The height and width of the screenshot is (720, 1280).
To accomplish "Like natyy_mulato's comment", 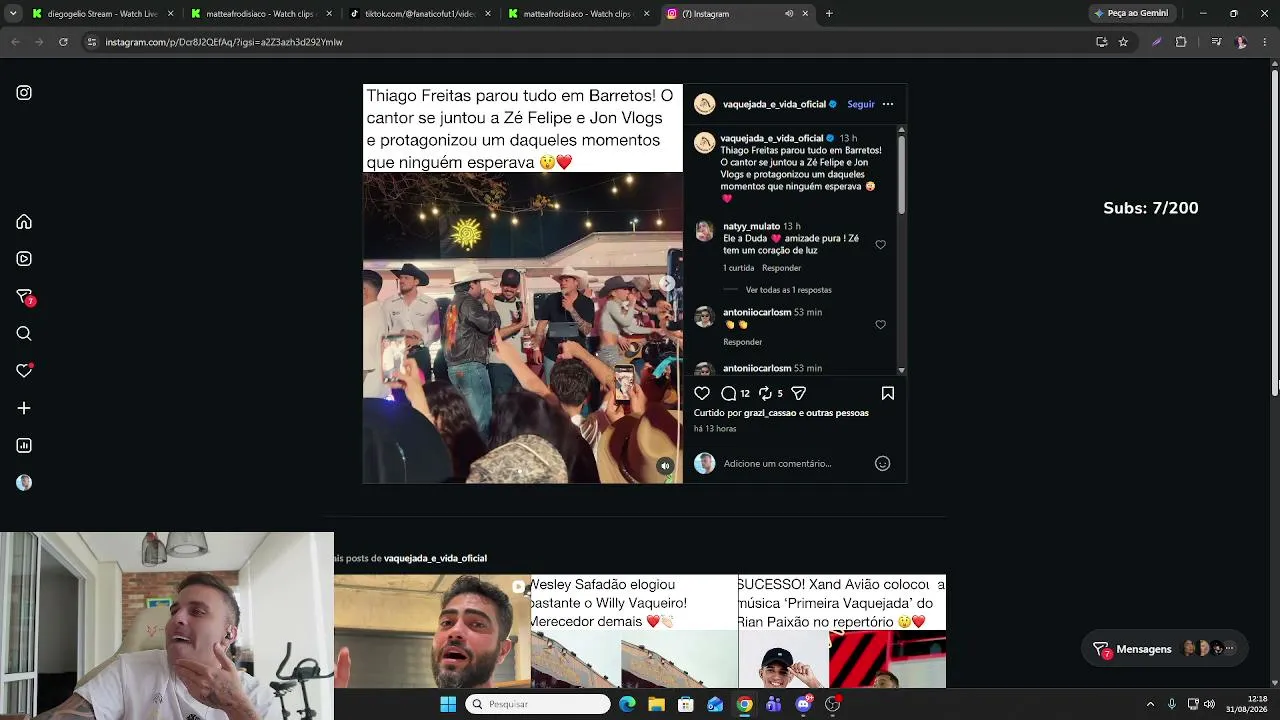I will tap(880, 245).
